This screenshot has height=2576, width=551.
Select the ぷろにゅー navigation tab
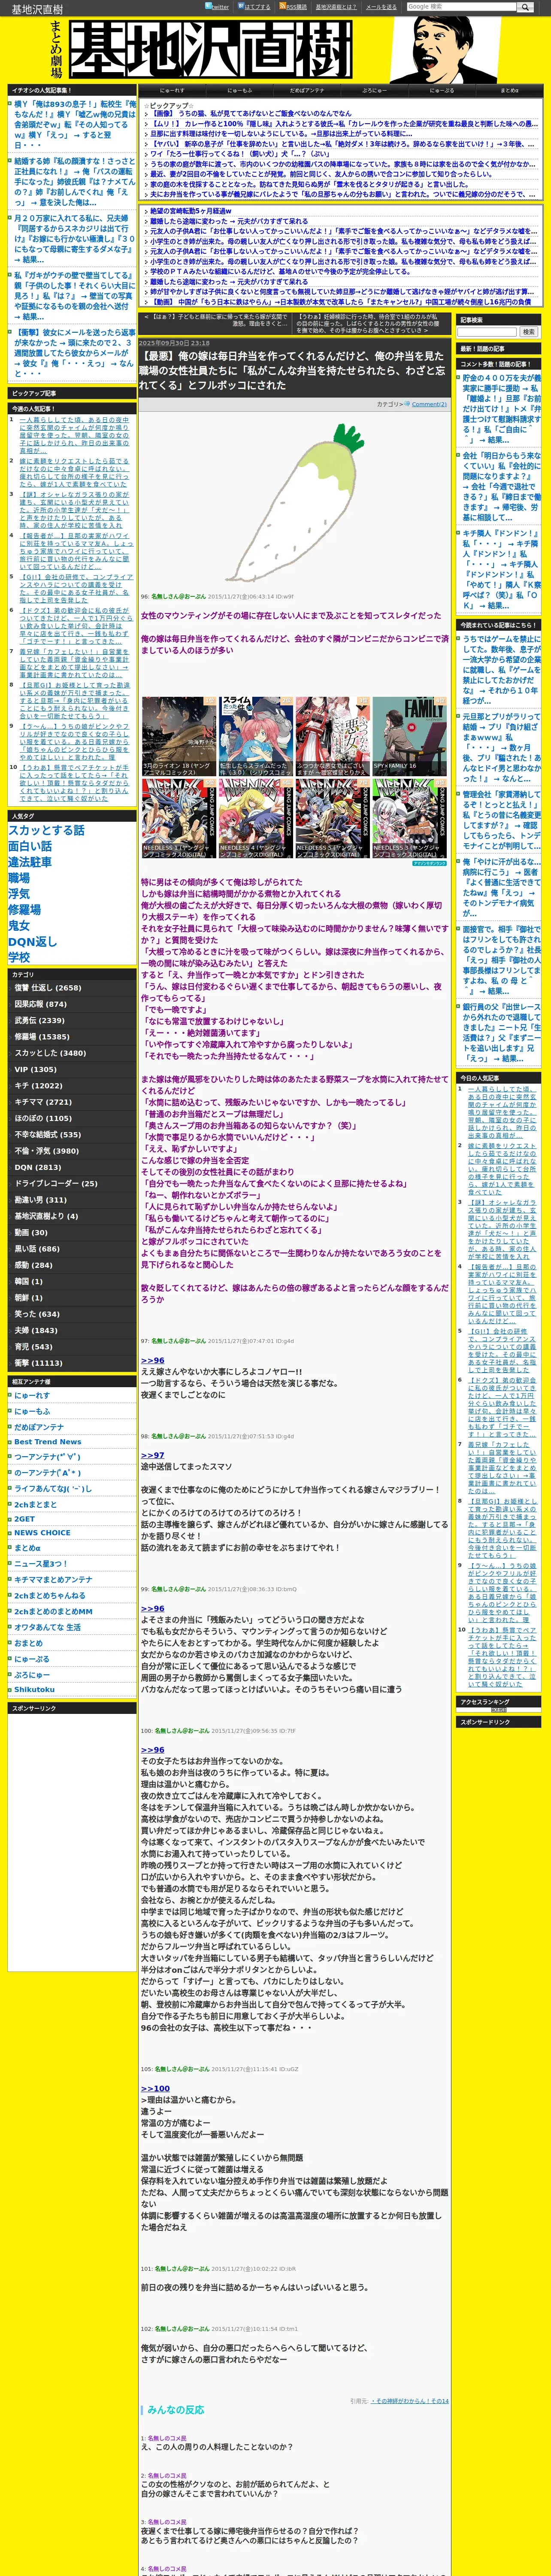click(x=374, y=90)
